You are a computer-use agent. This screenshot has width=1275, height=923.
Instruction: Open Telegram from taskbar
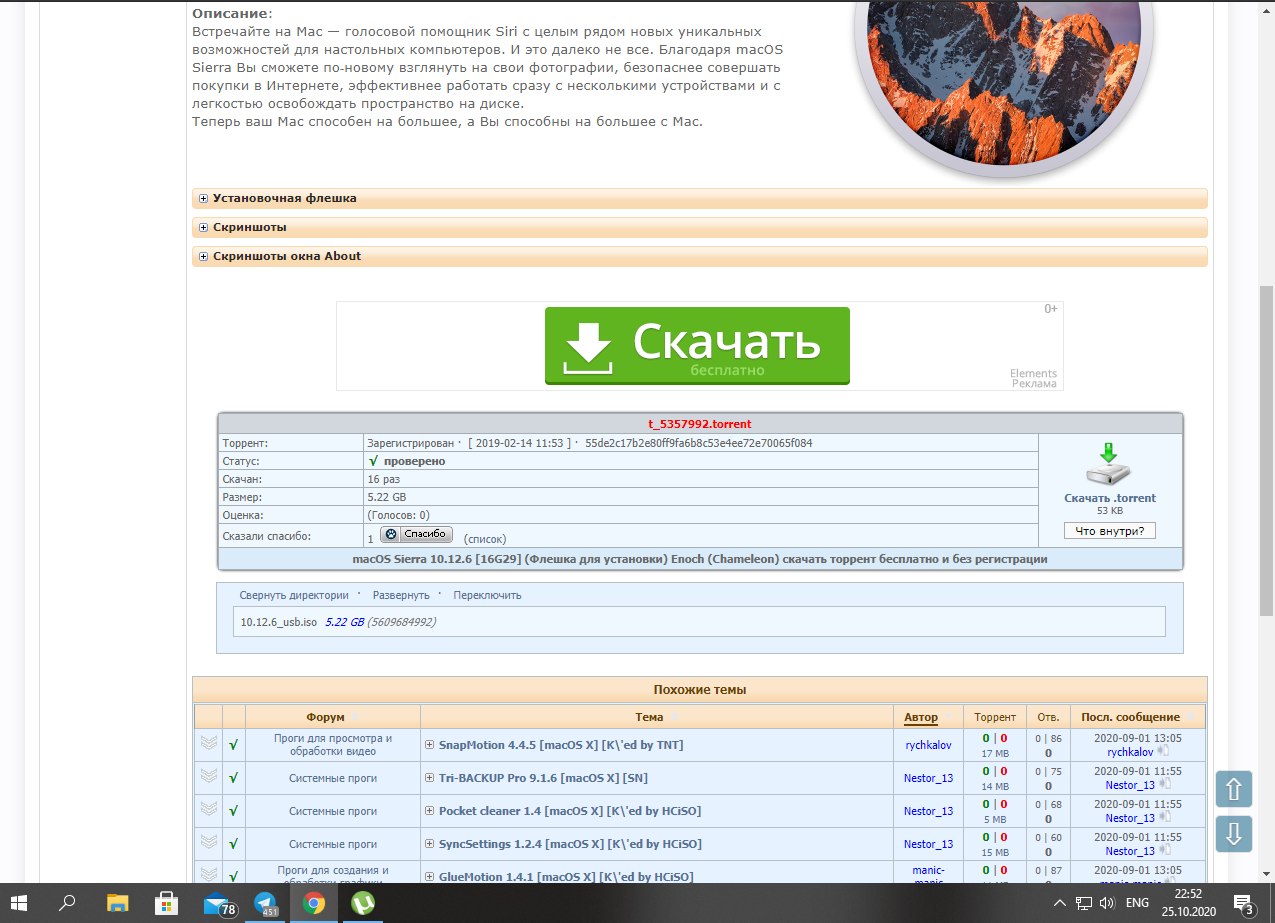point(266,903)
